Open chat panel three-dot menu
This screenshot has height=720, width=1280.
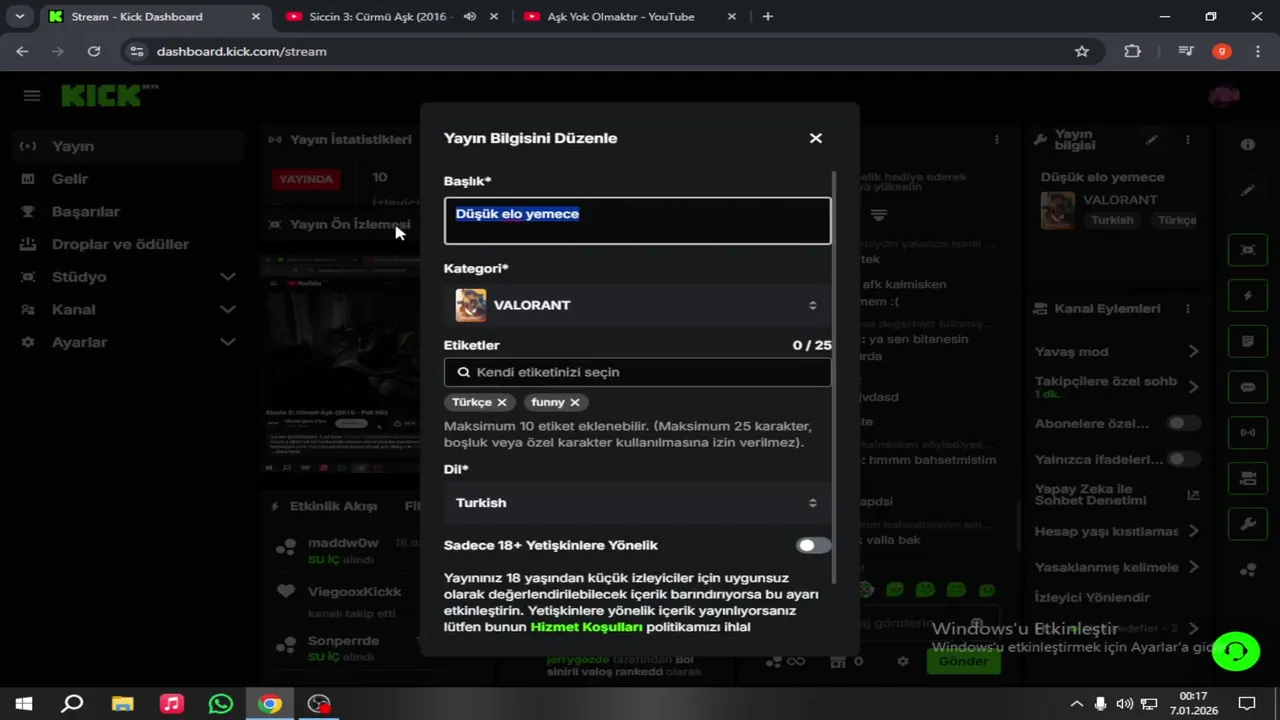coord(996,140)
